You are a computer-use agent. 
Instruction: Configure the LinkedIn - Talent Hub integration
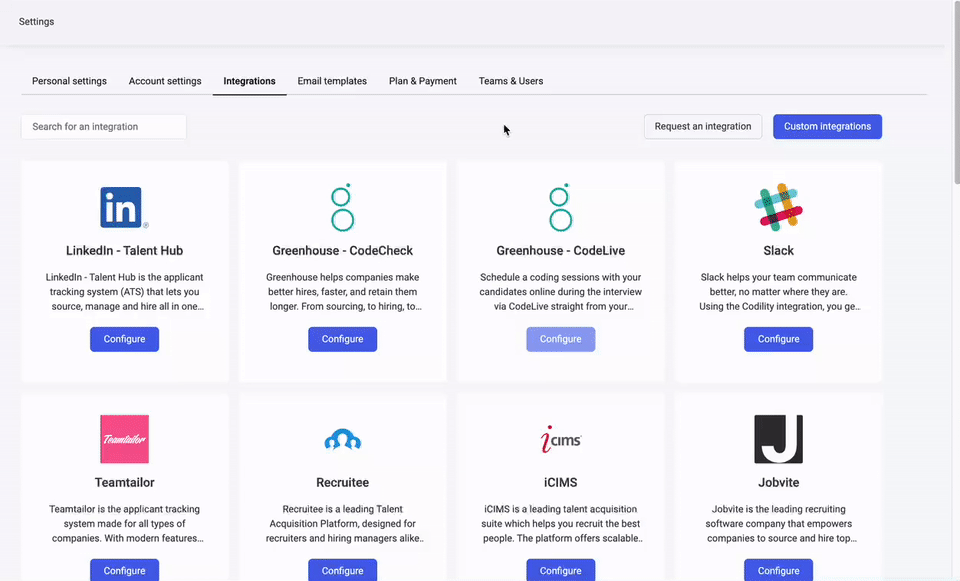click(124, 339)
